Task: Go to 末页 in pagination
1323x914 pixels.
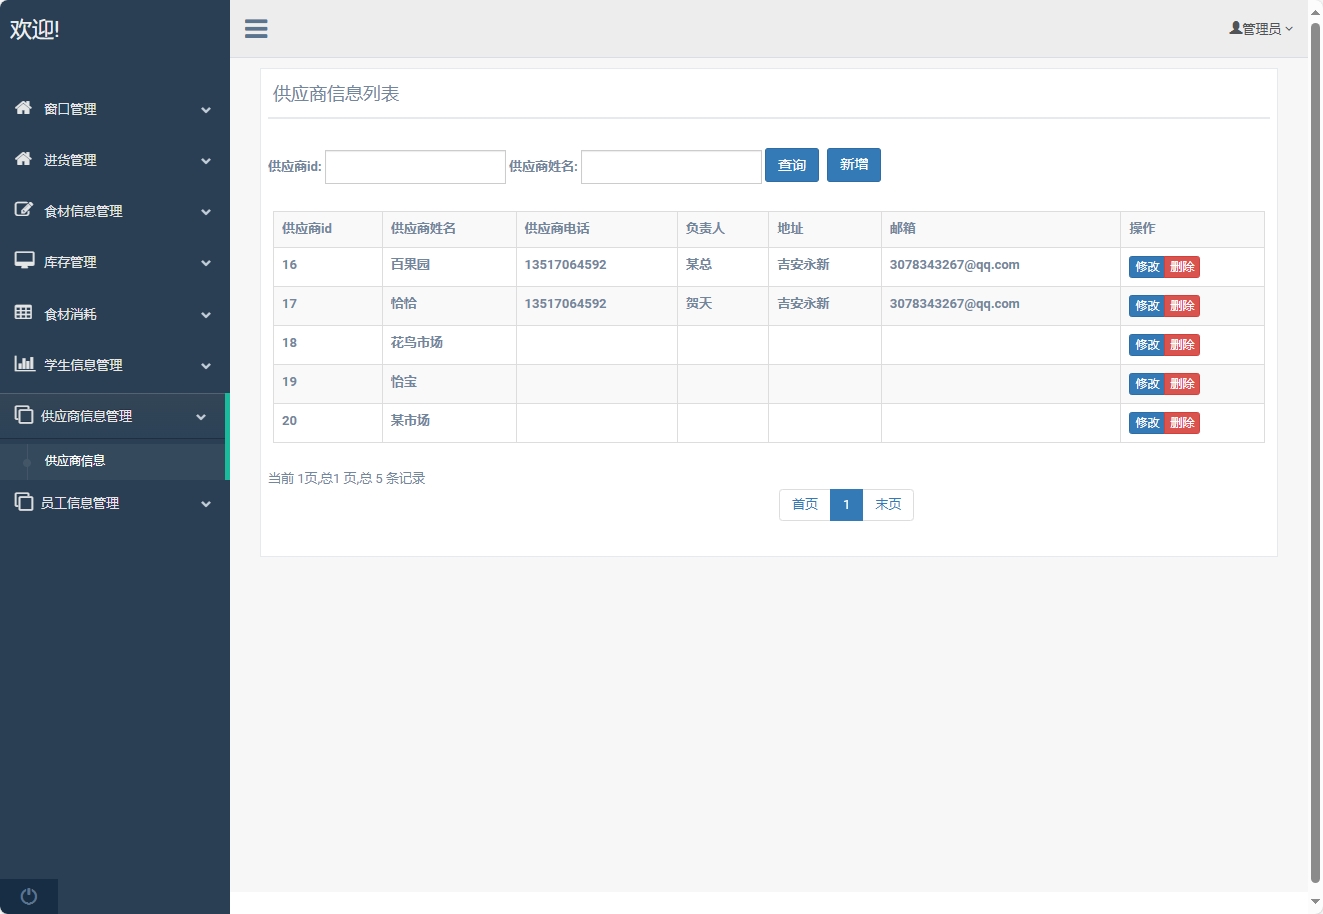Action: (888, 505)
